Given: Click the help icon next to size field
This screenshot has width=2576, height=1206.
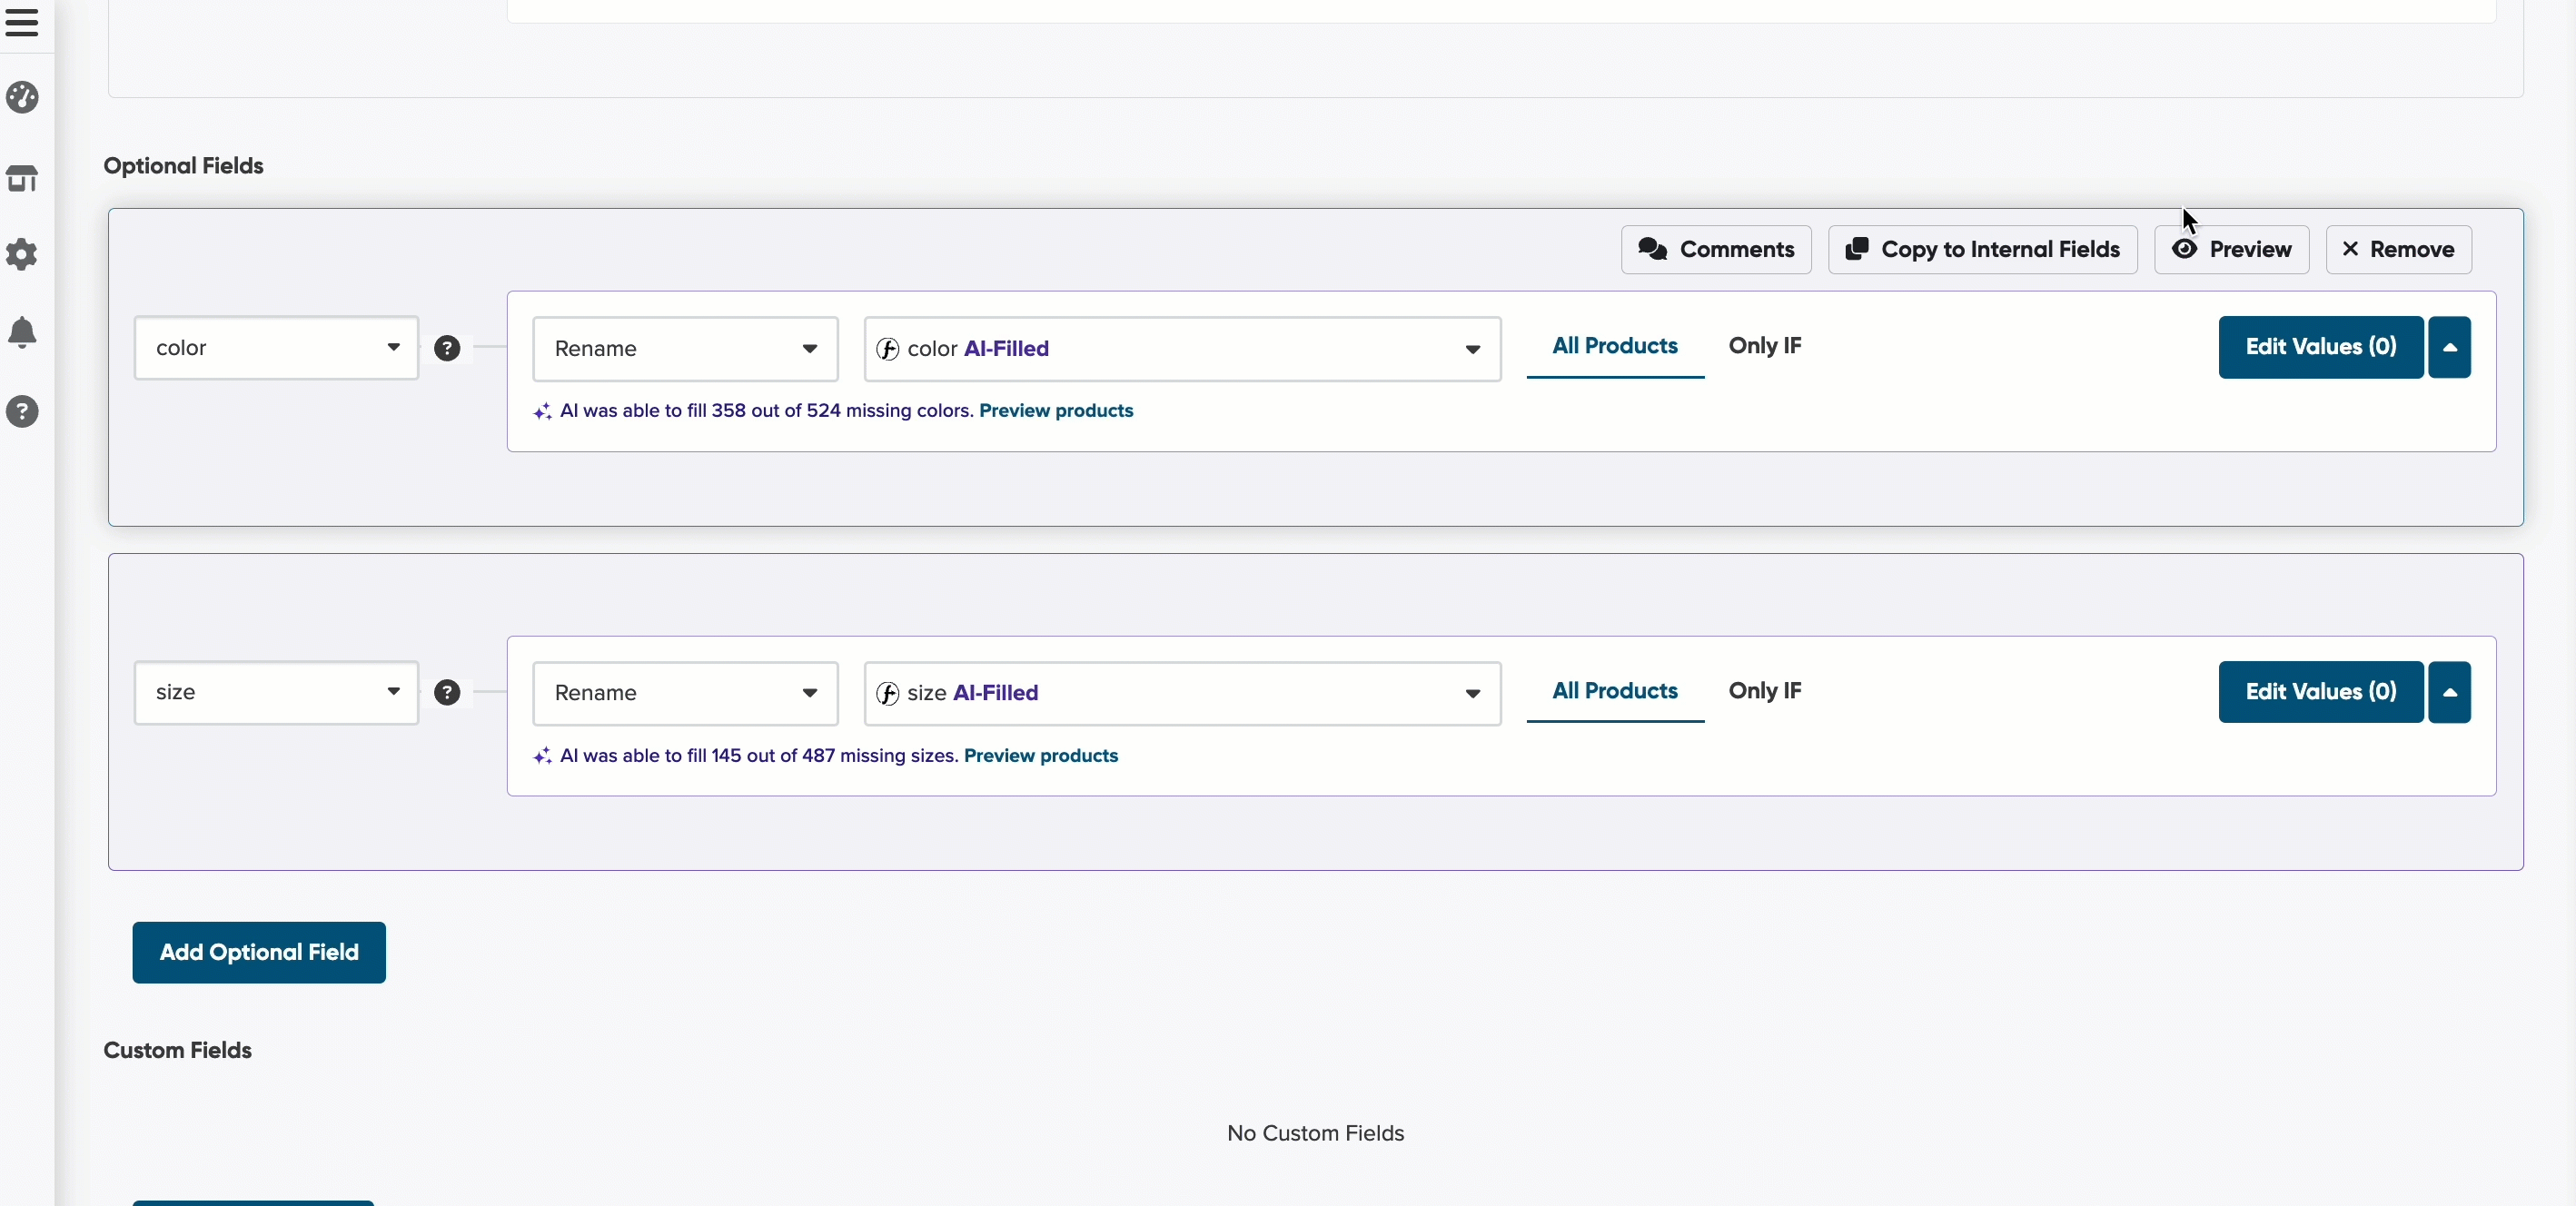Looking at the screenshot, I should click(447, 693).
